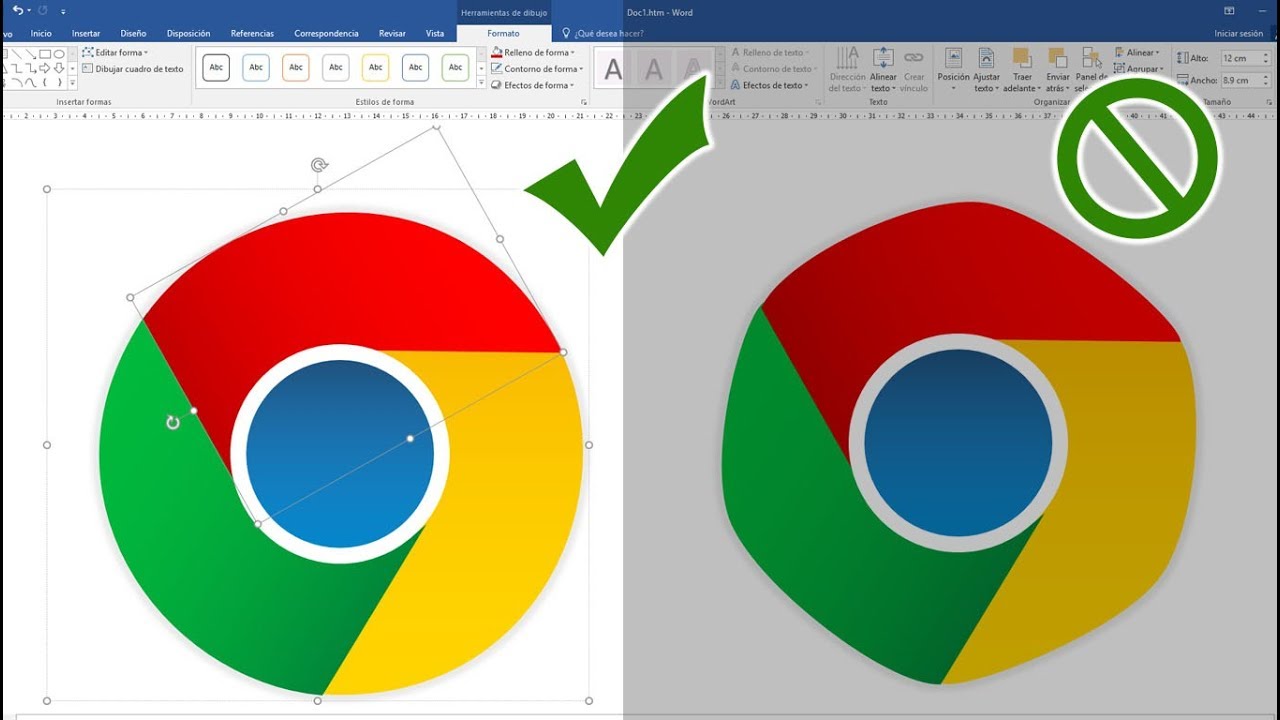The image size is (1280, 720).
Task: Switch to the Referencias tab
Action: click(252, 33)
